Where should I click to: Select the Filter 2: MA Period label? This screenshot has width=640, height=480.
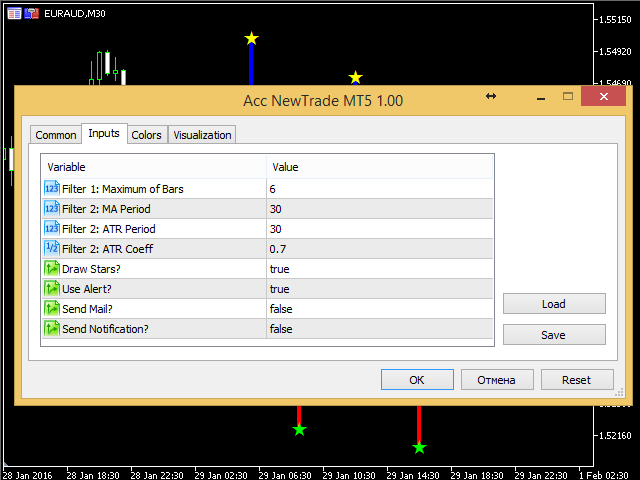[107, 209]
